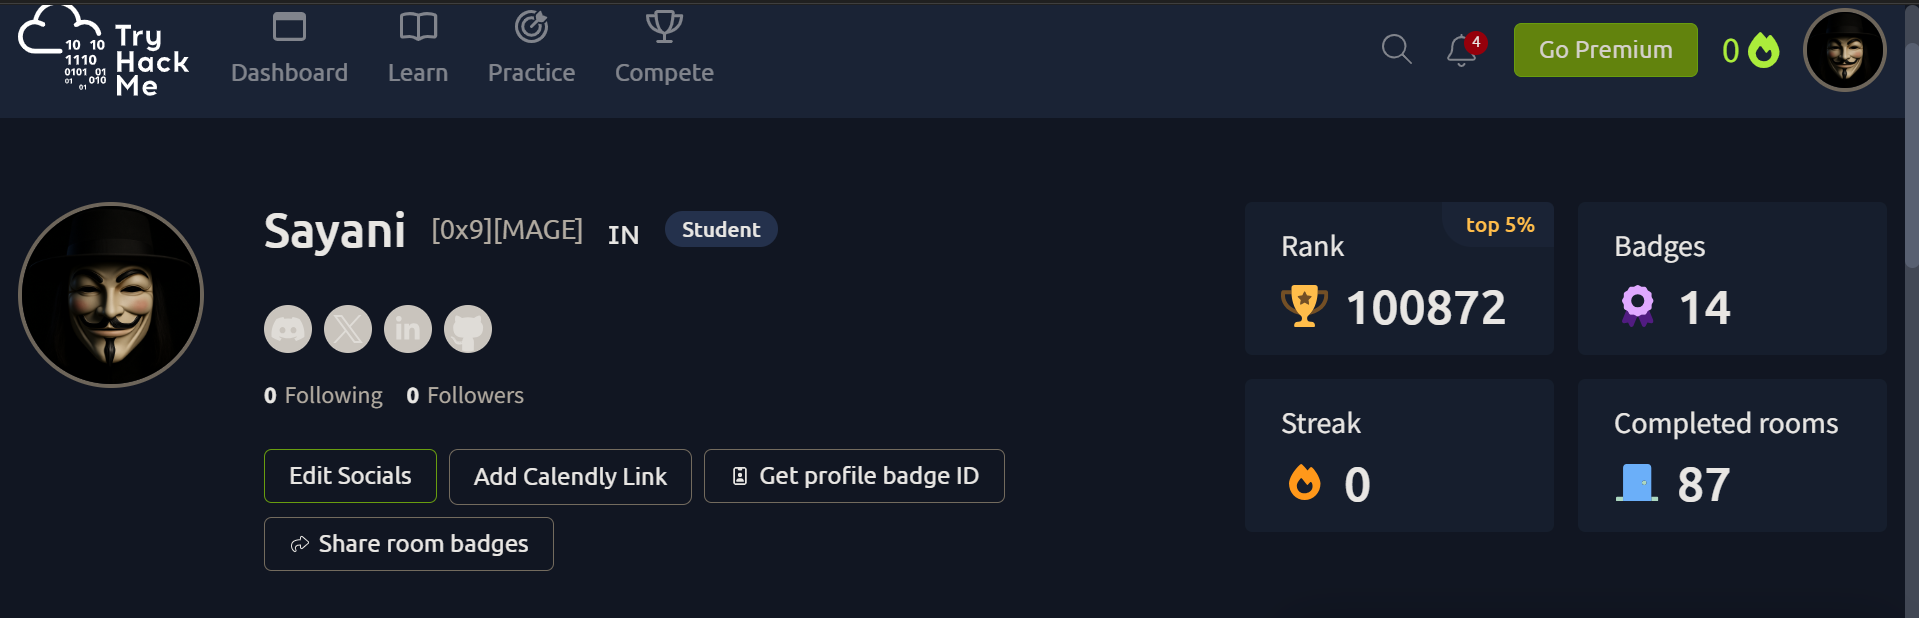
Task: Open the search icon
Action: 1396,49
